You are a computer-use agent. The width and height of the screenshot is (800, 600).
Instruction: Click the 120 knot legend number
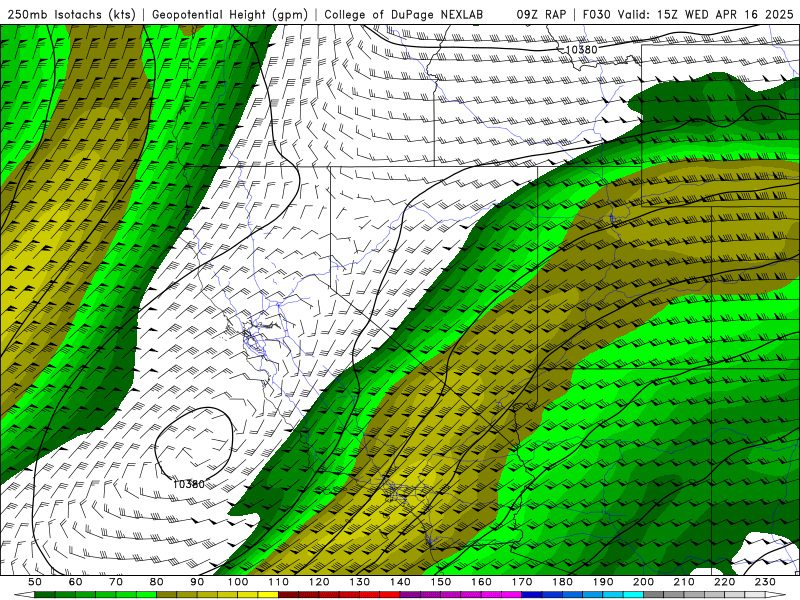click(319, 582)
